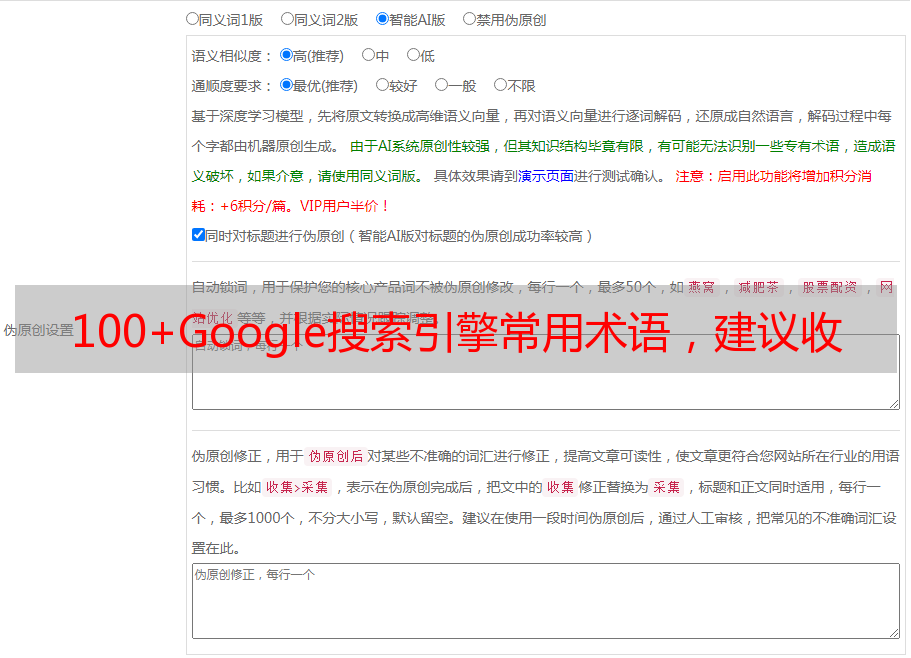Viewport: 911px width, 658px height.
Task: Click the 伪原创设置 row label
Action: tap(38, 330)
